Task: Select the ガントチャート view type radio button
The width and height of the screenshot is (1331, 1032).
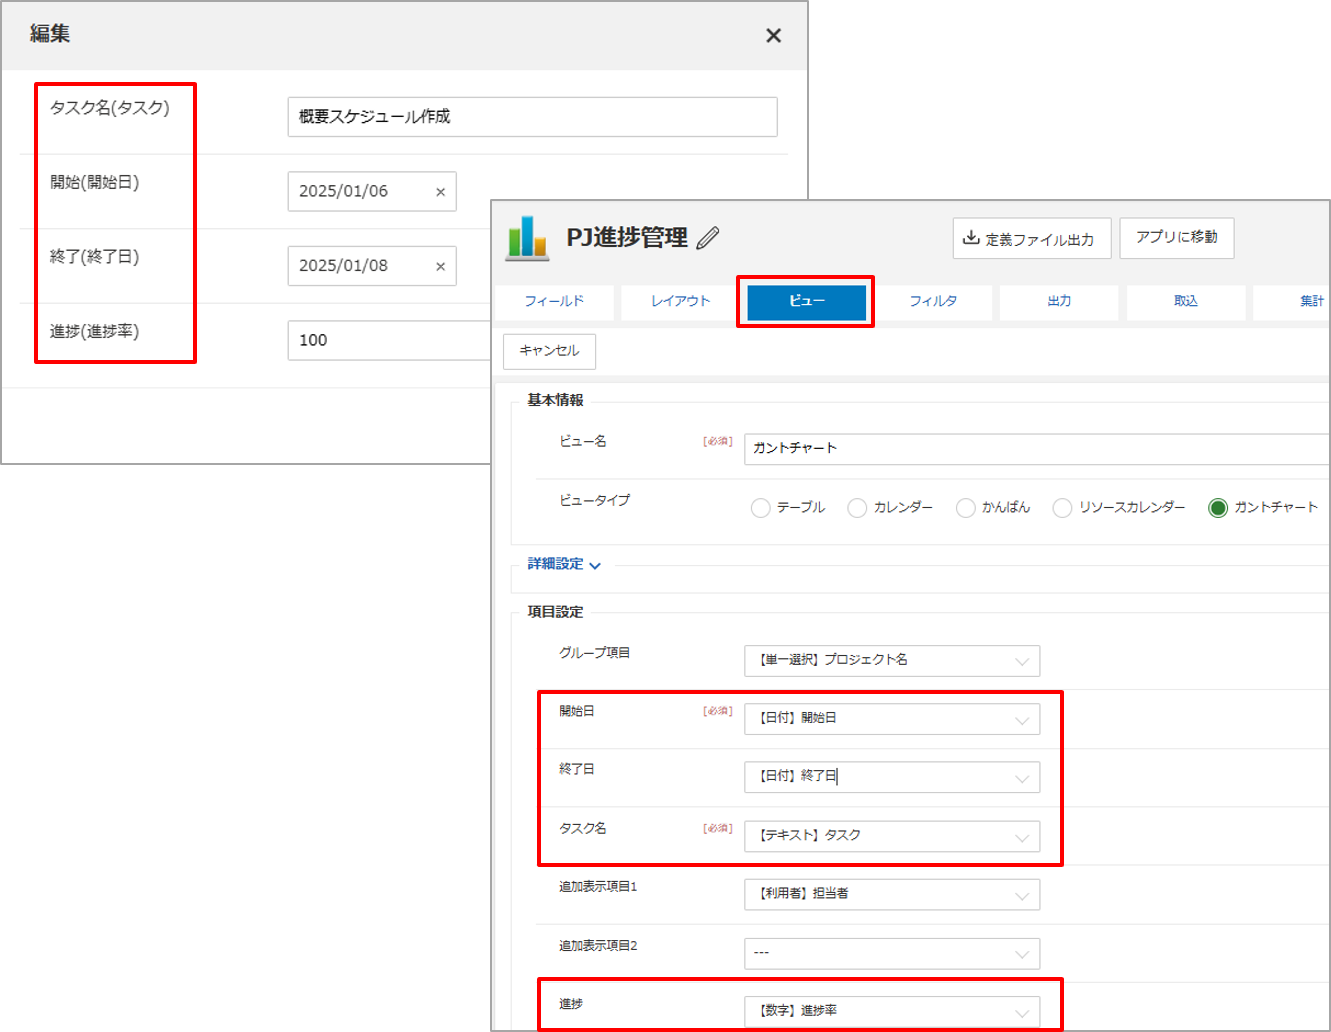Action: pyautogui.click(x=1217, y=508)
